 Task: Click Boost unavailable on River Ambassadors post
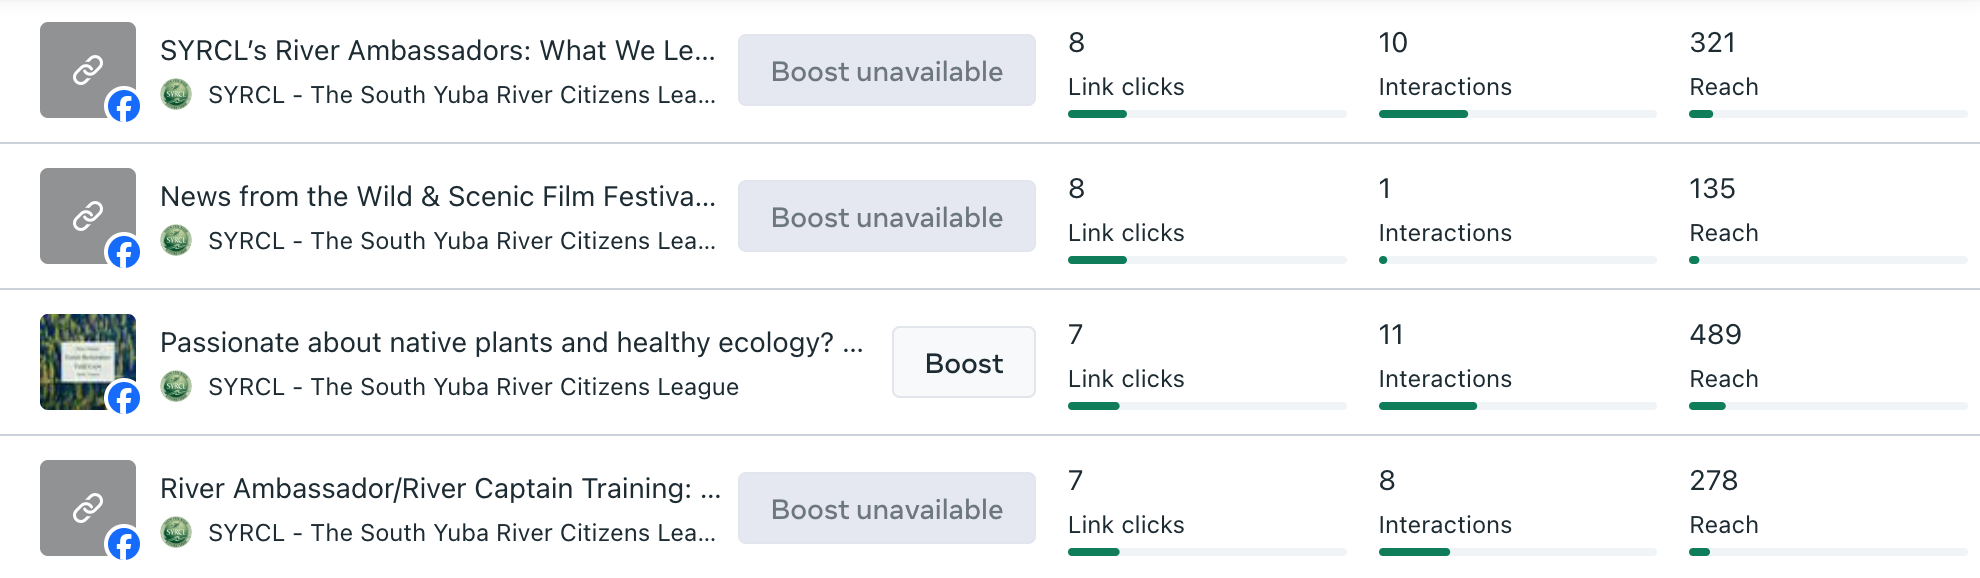(886, 71)
